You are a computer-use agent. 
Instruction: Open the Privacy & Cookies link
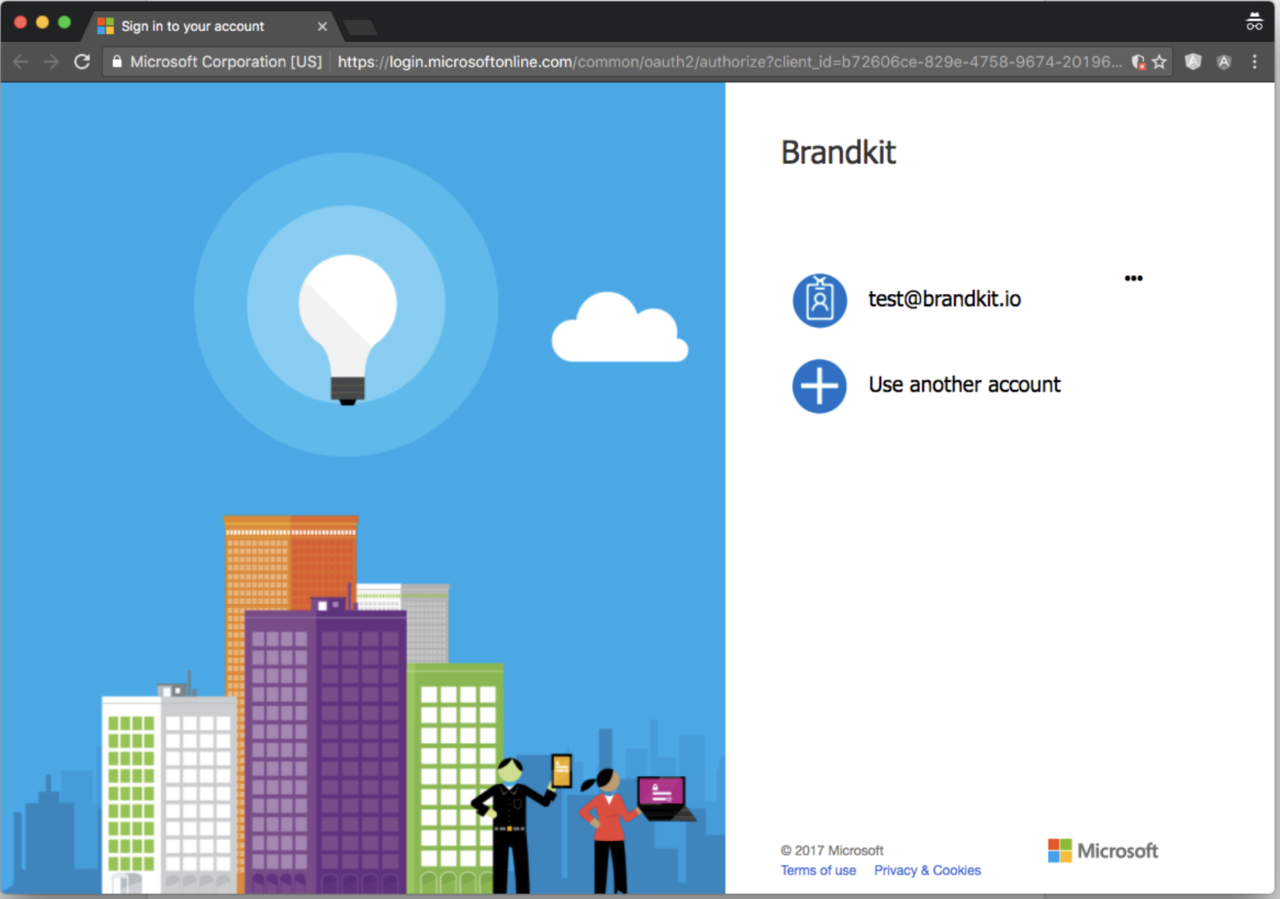[x=927, y=870]
